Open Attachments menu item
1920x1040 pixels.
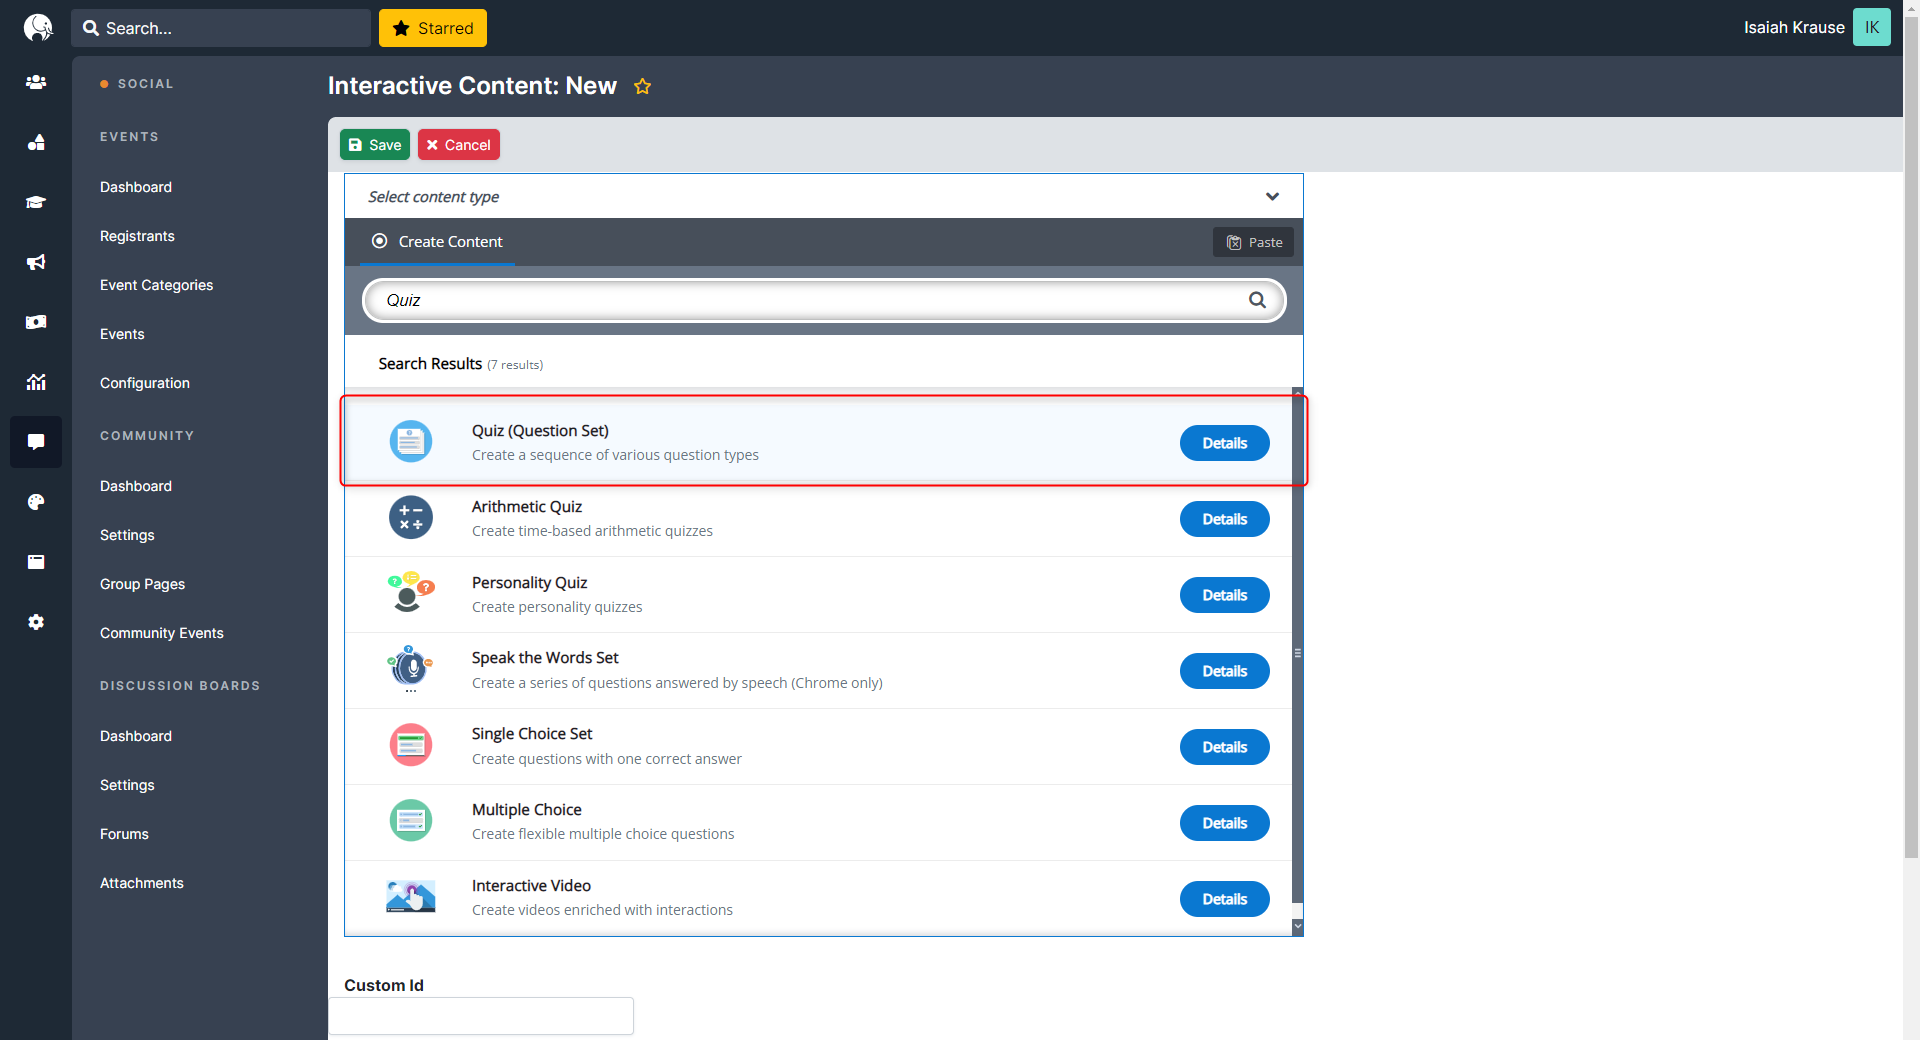pos(142,883)
